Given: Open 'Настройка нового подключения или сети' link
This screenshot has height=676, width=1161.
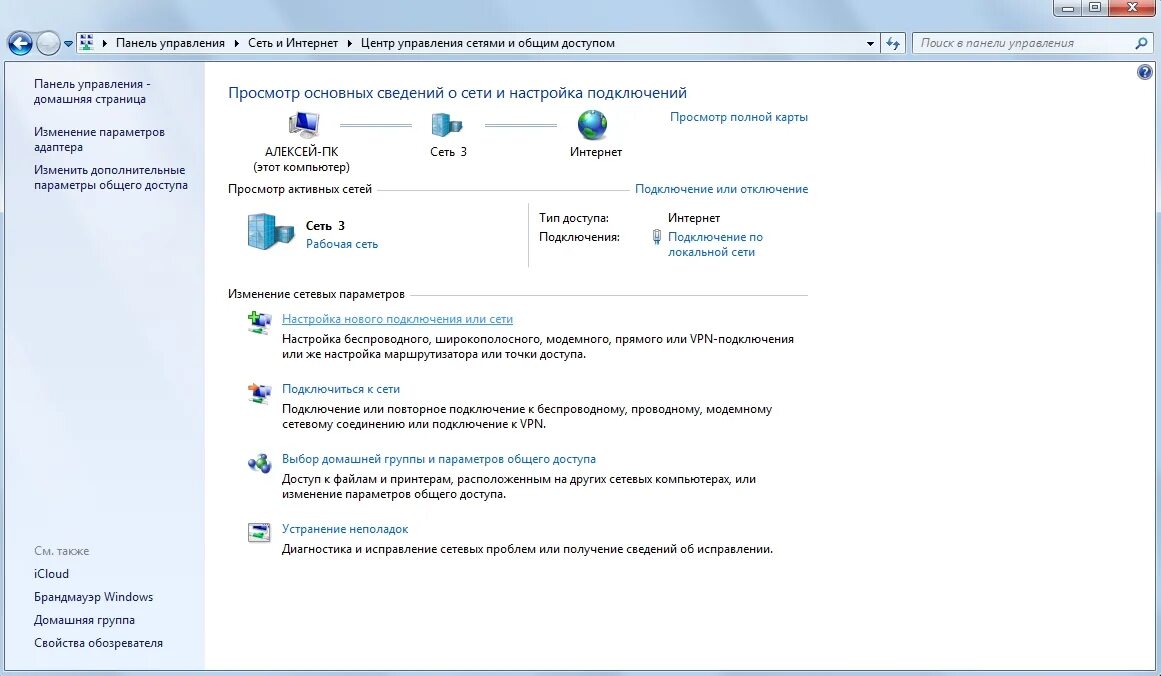Looking at the screenshot, I should tap(398, 319).
